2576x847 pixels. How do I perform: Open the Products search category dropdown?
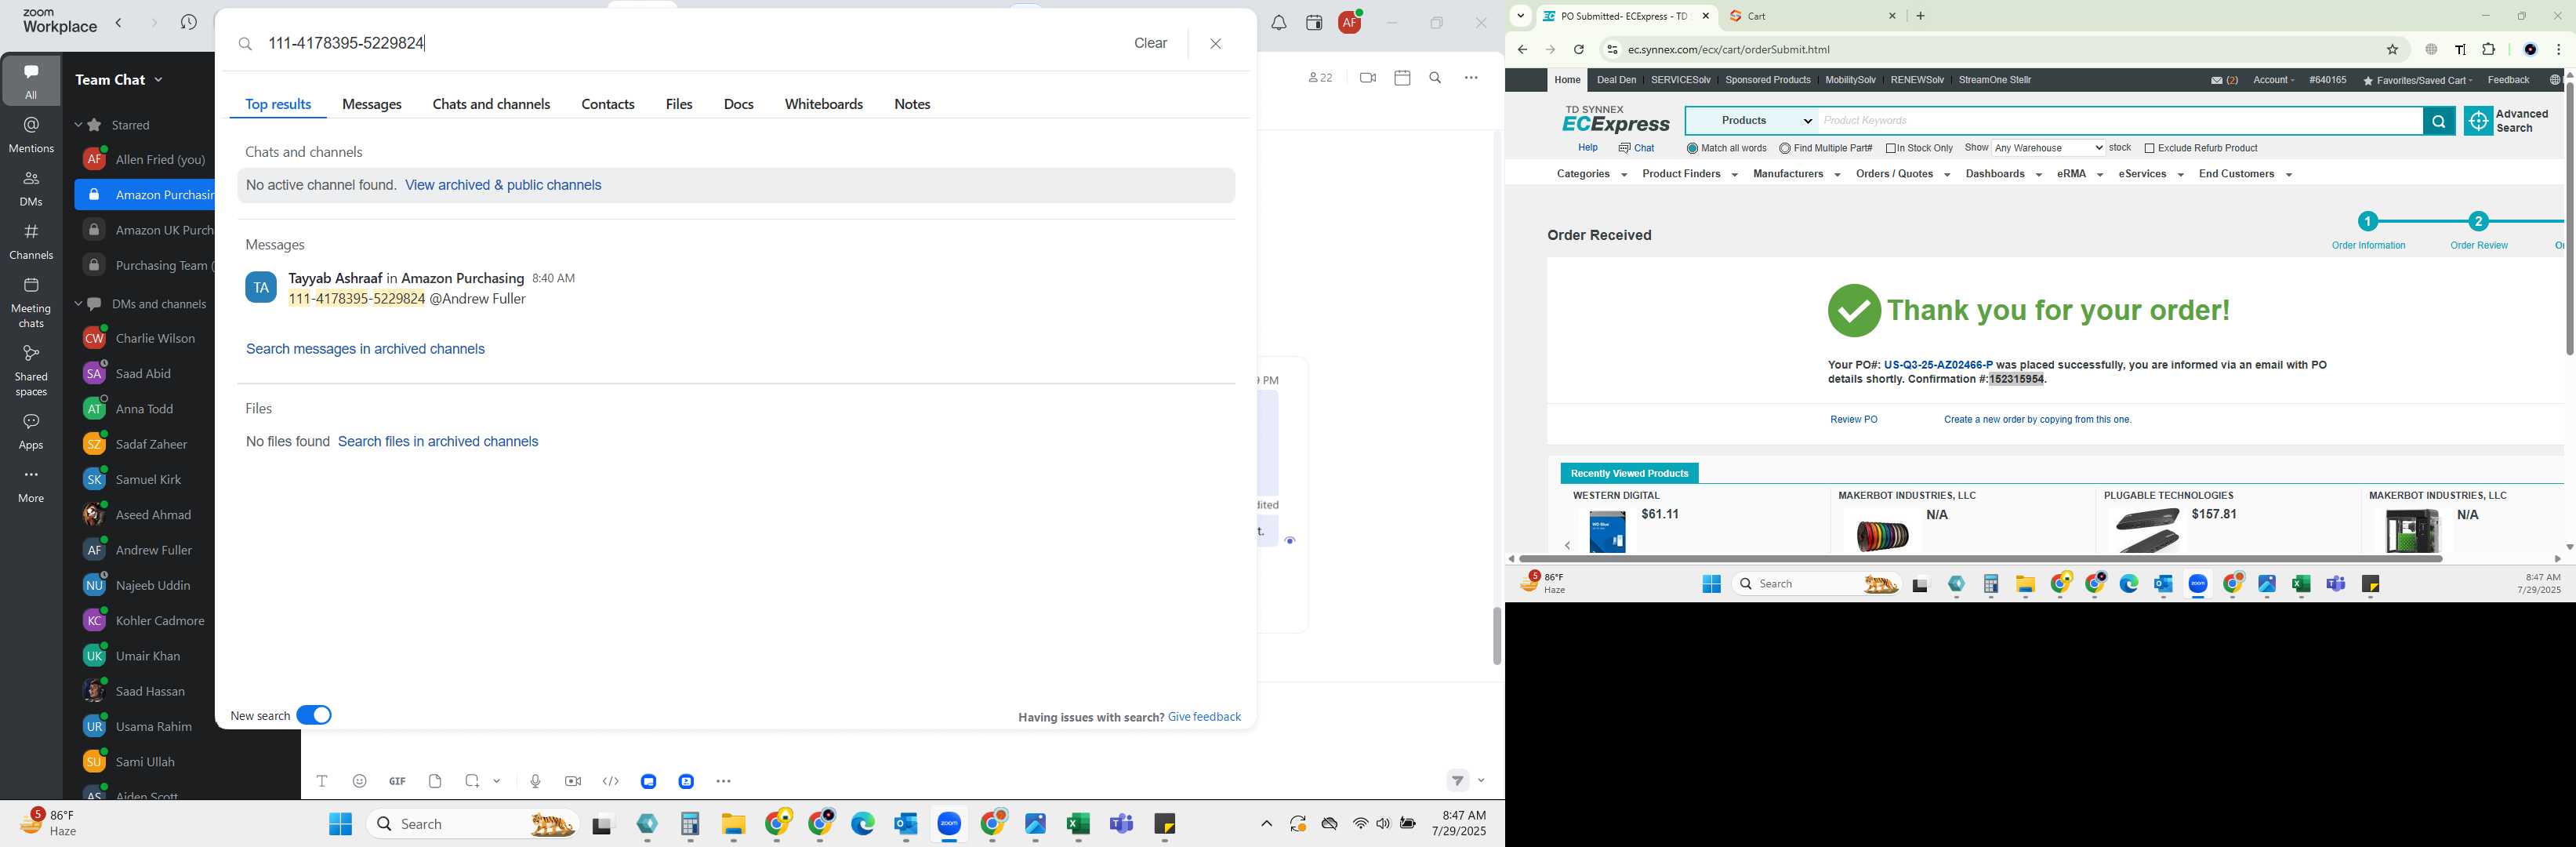tap(1752, 121)
